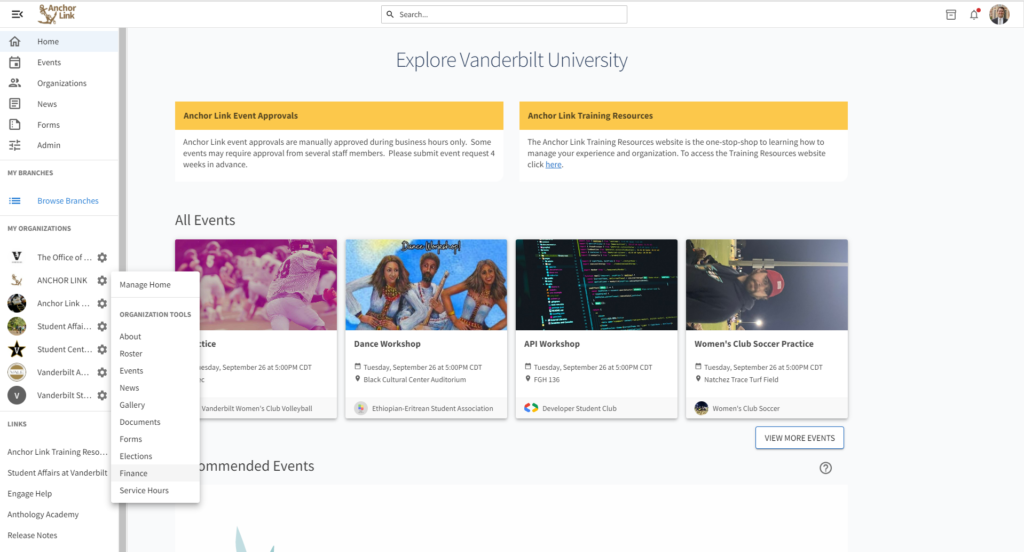This screenshot has width=1024, height=552.
Task: Click the help question mark icon
Action: [825, 468]
